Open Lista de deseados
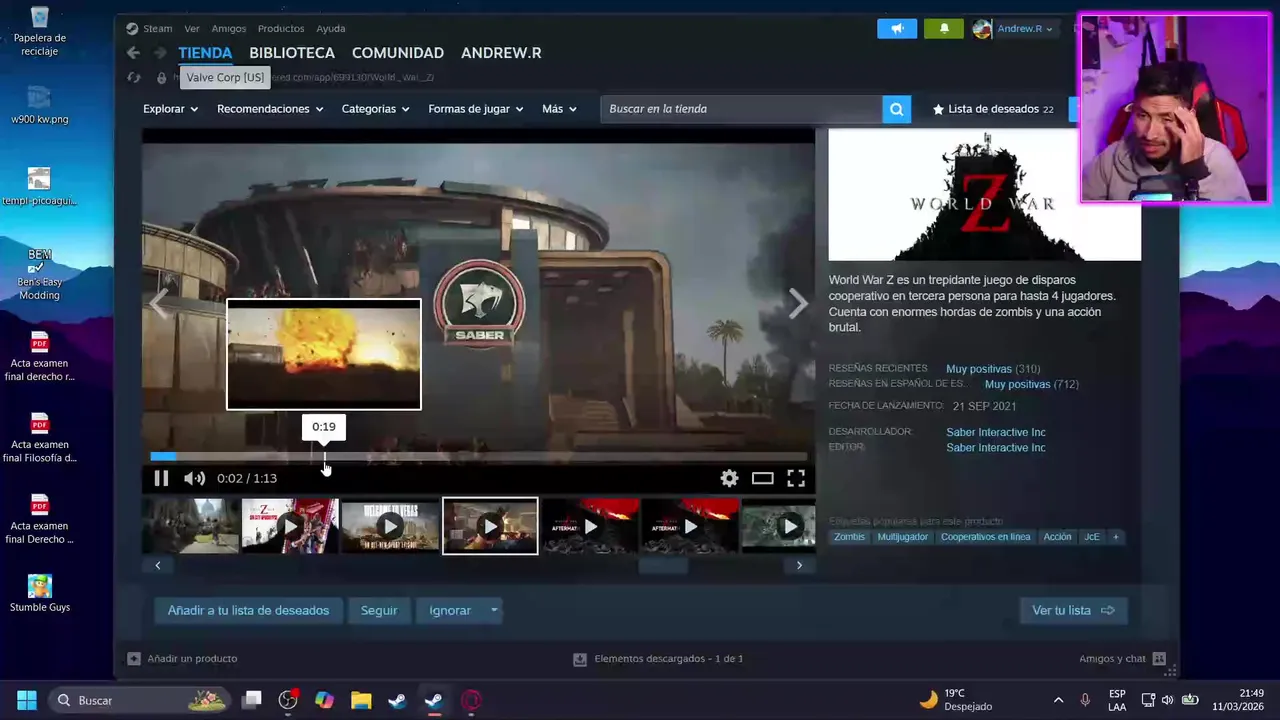 pyautogui.click(x=993, y=109)
